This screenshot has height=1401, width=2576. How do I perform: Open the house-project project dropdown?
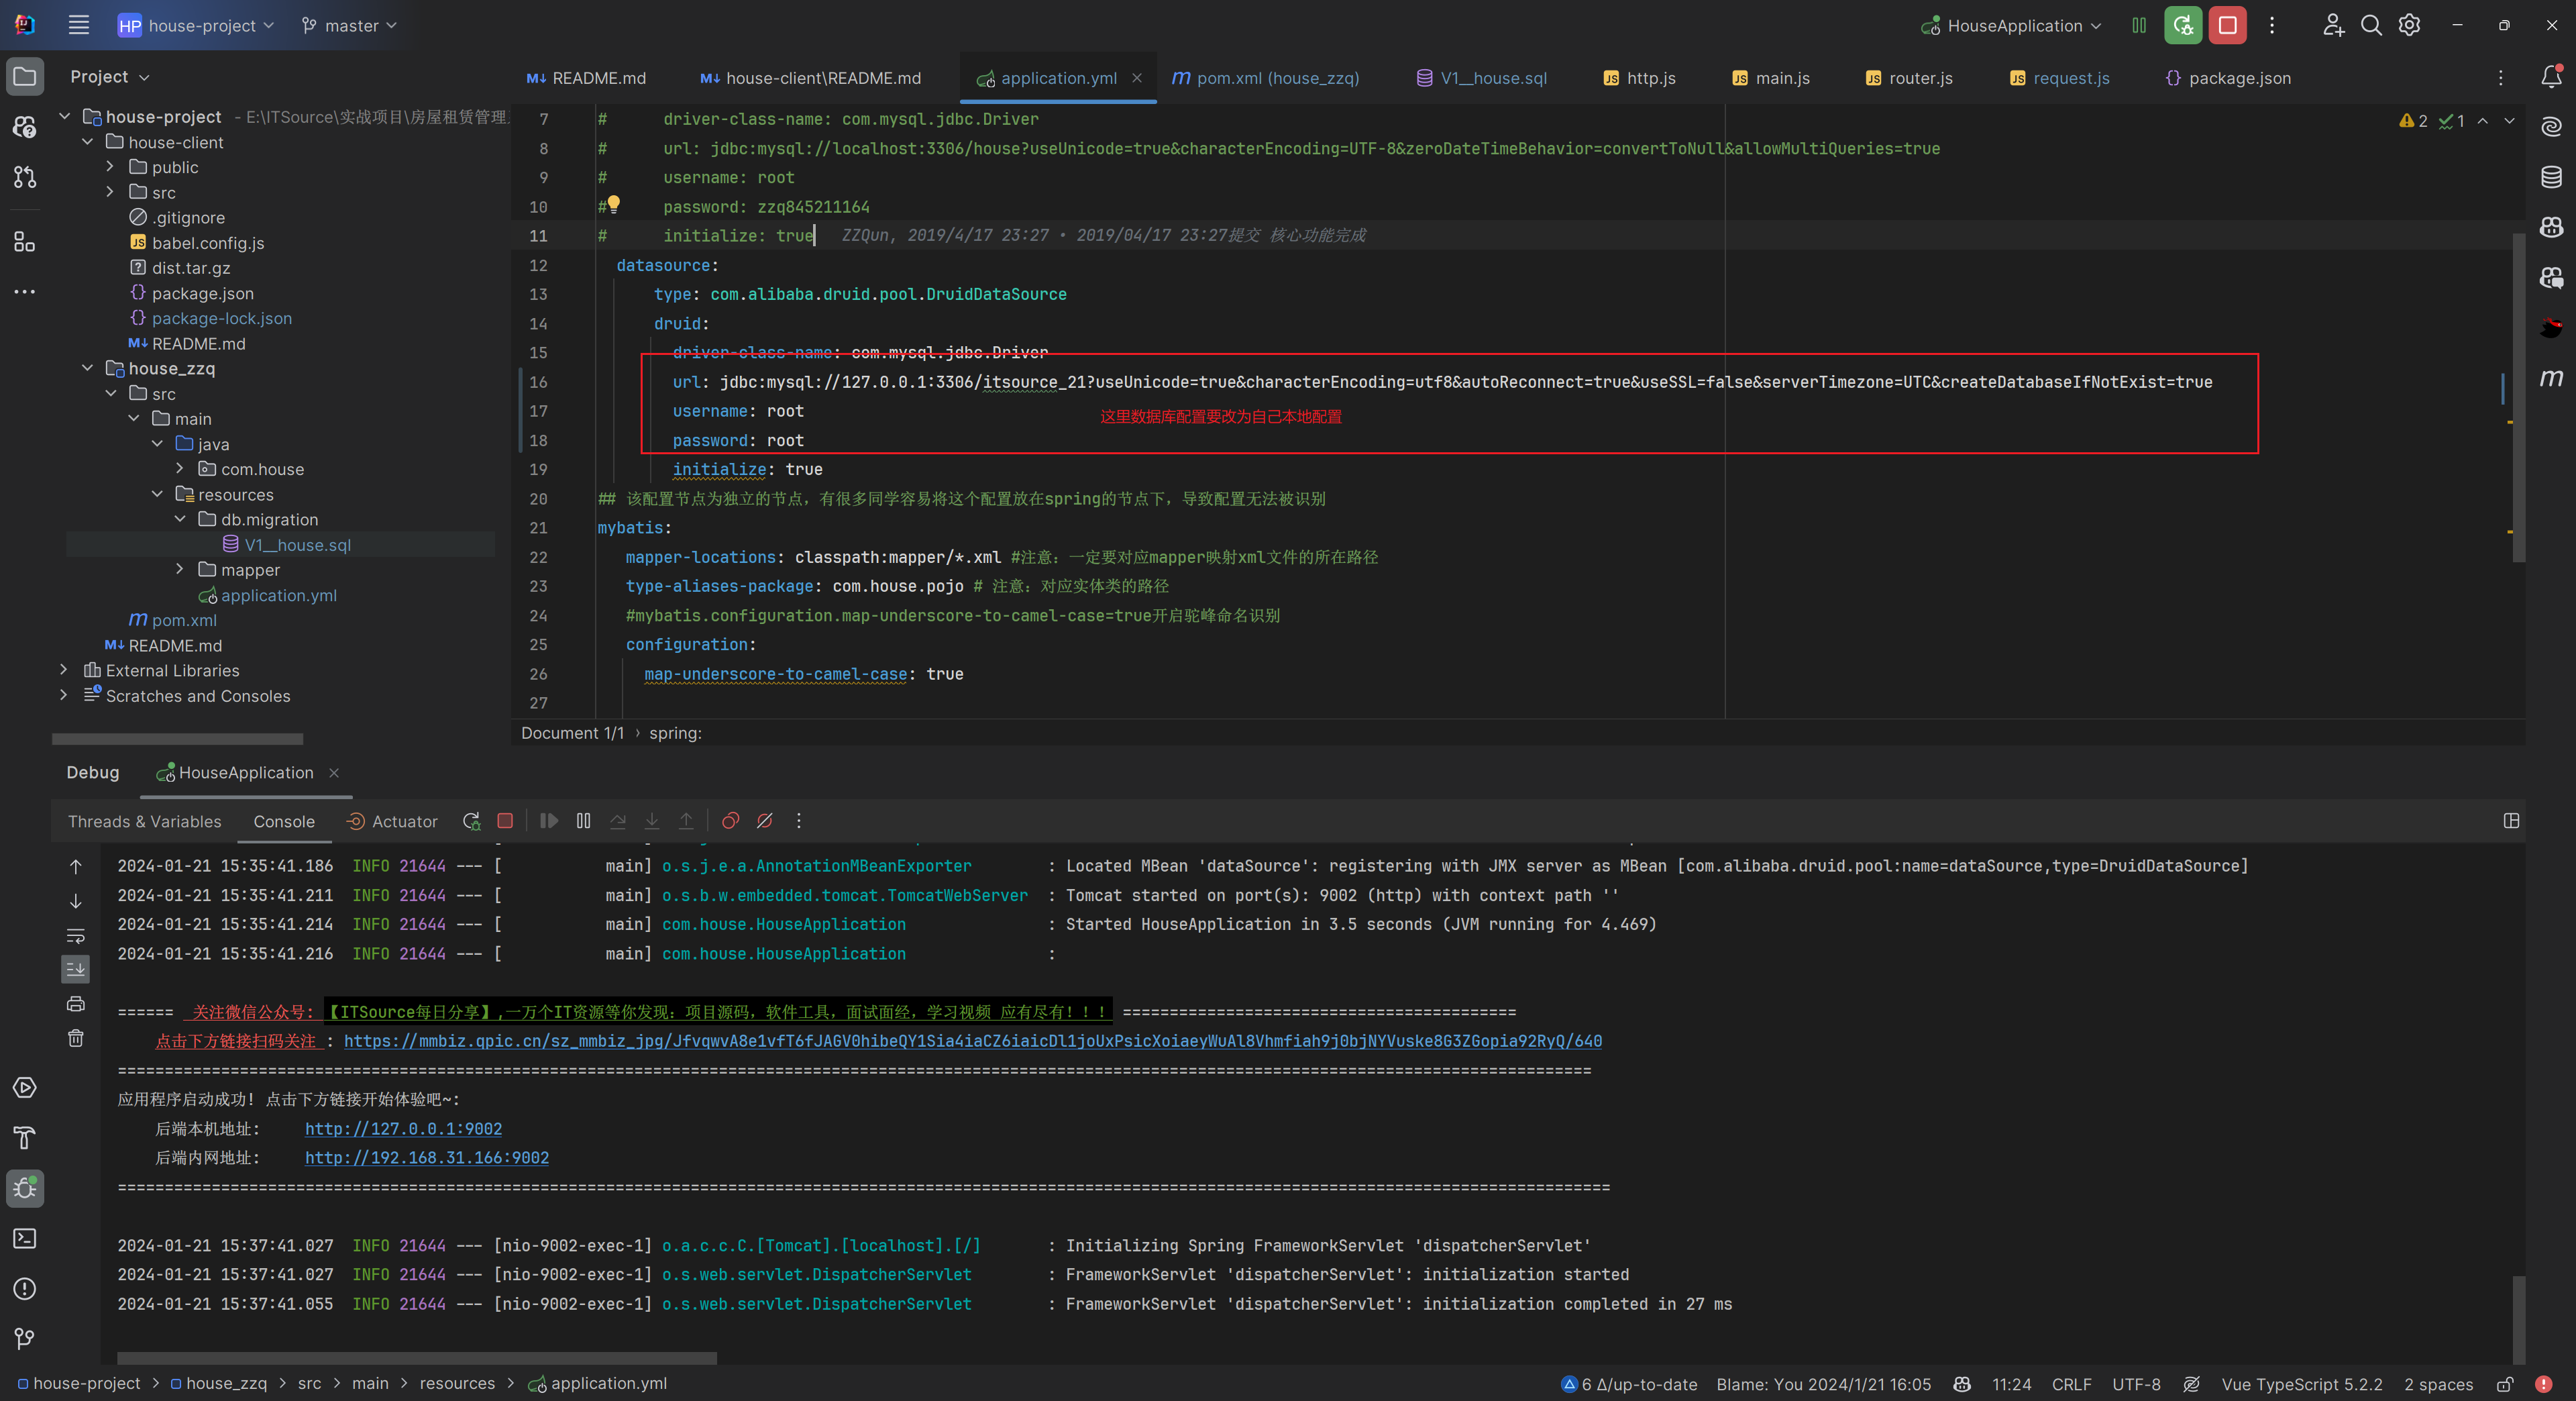pyautogui.click(x=196, y=25)
